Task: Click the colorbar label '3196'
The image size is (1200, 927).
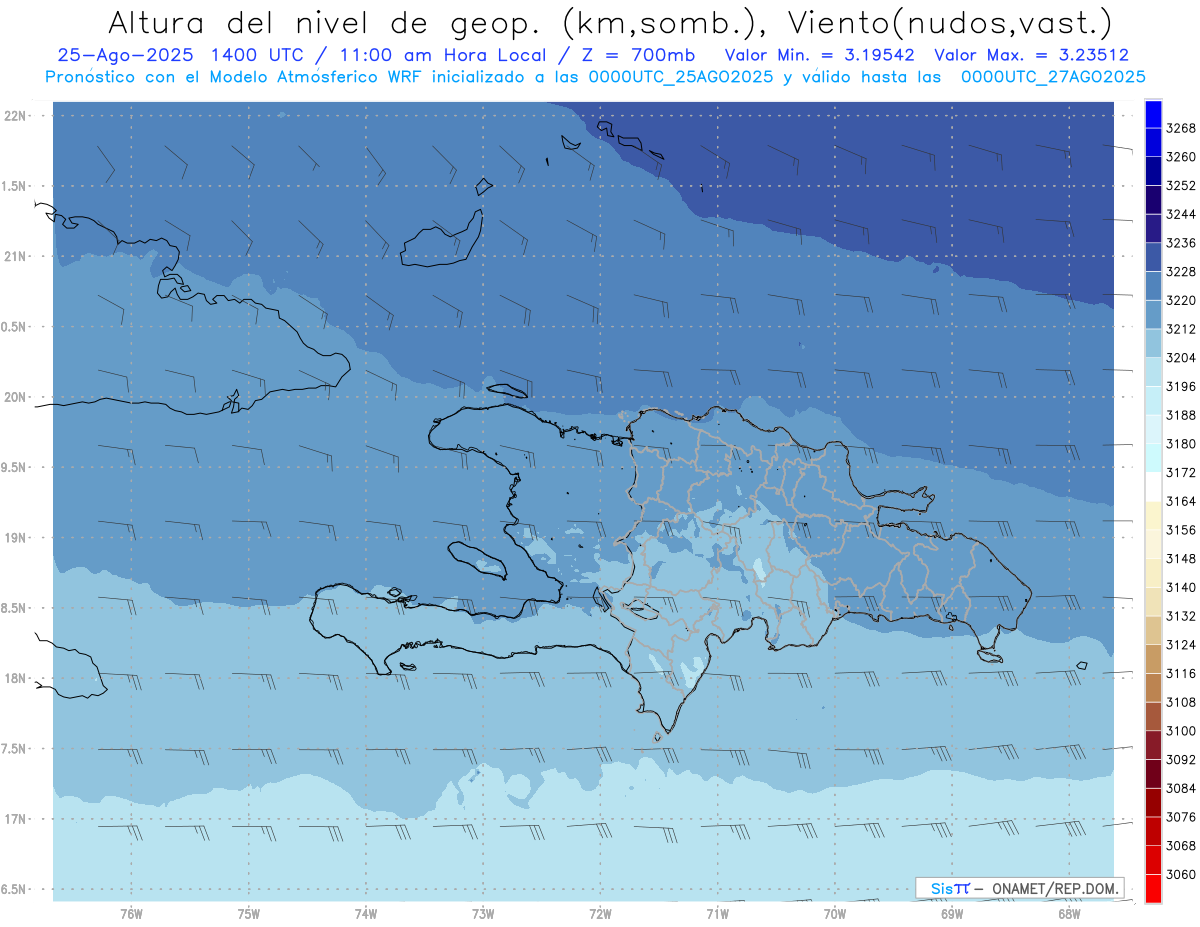Action: tap(1181, 386)
